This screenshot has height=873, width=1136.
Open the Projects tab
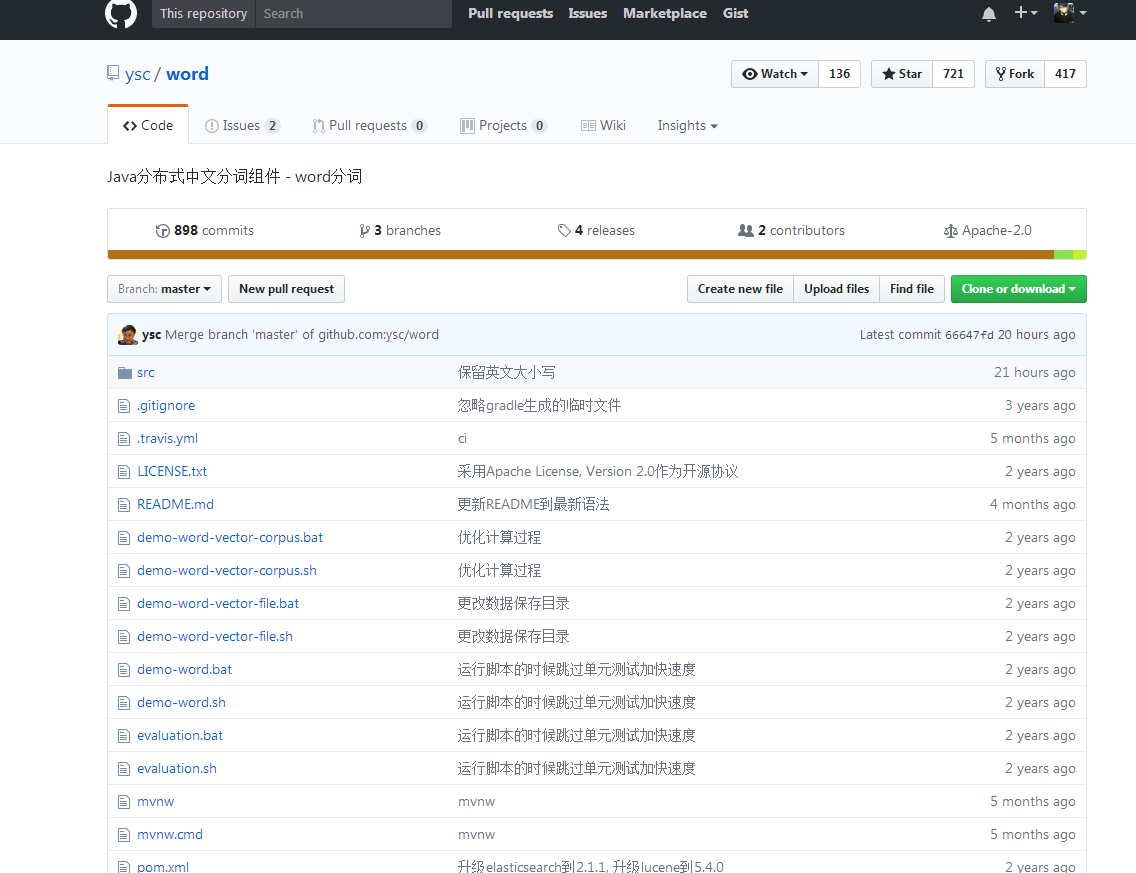504,125
